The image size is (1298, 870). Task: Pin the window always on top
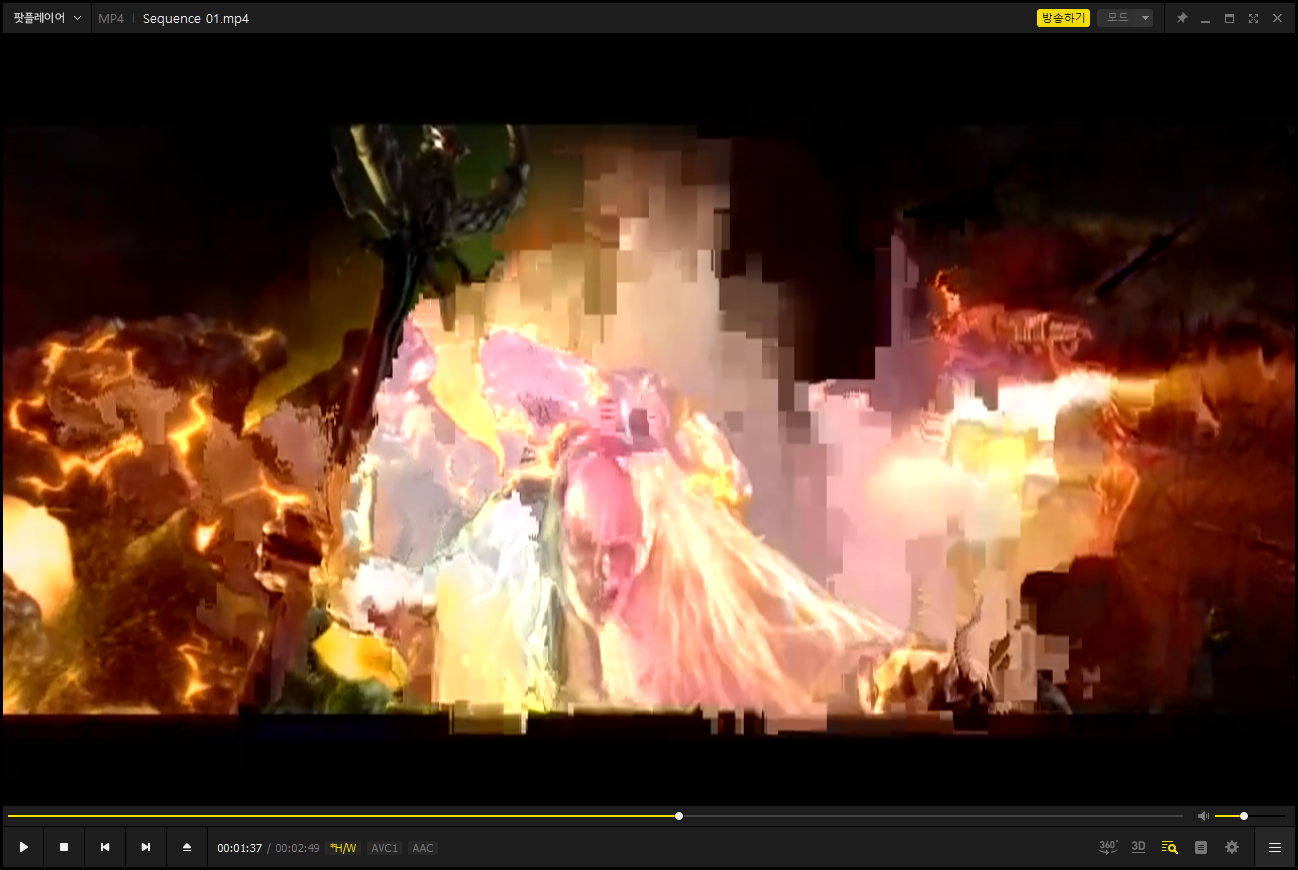coord(1182,18)
